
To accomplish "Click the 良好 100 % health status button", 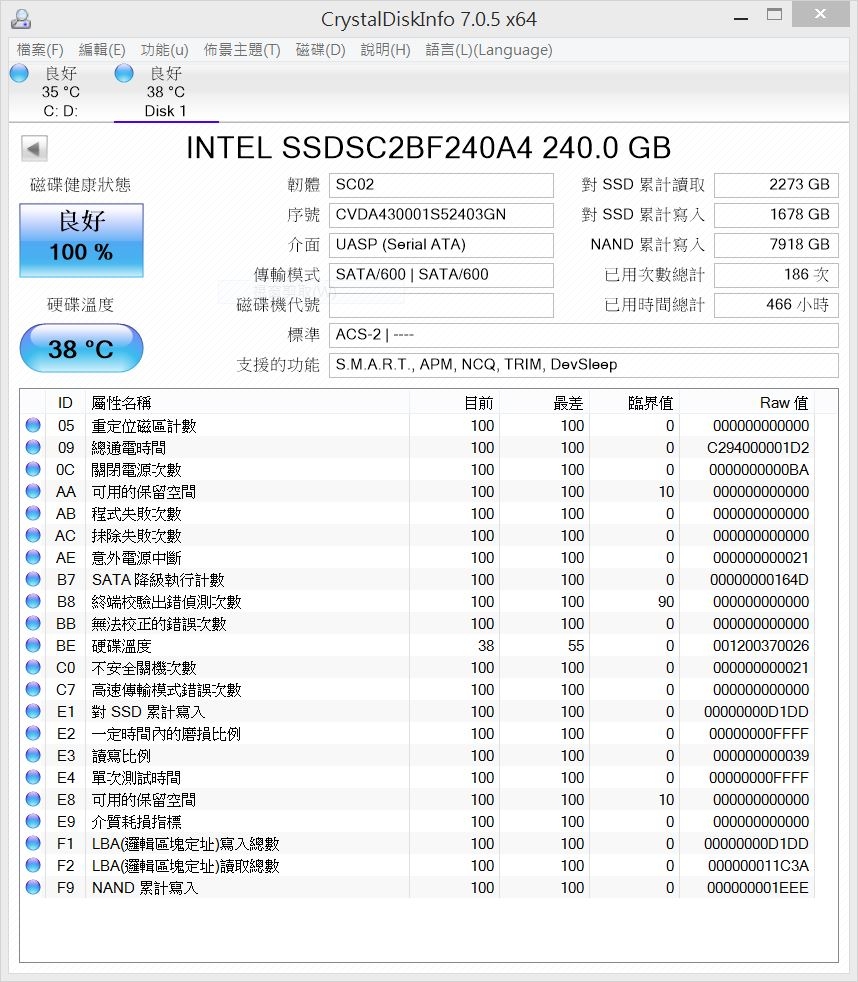I will coord(81,240).
